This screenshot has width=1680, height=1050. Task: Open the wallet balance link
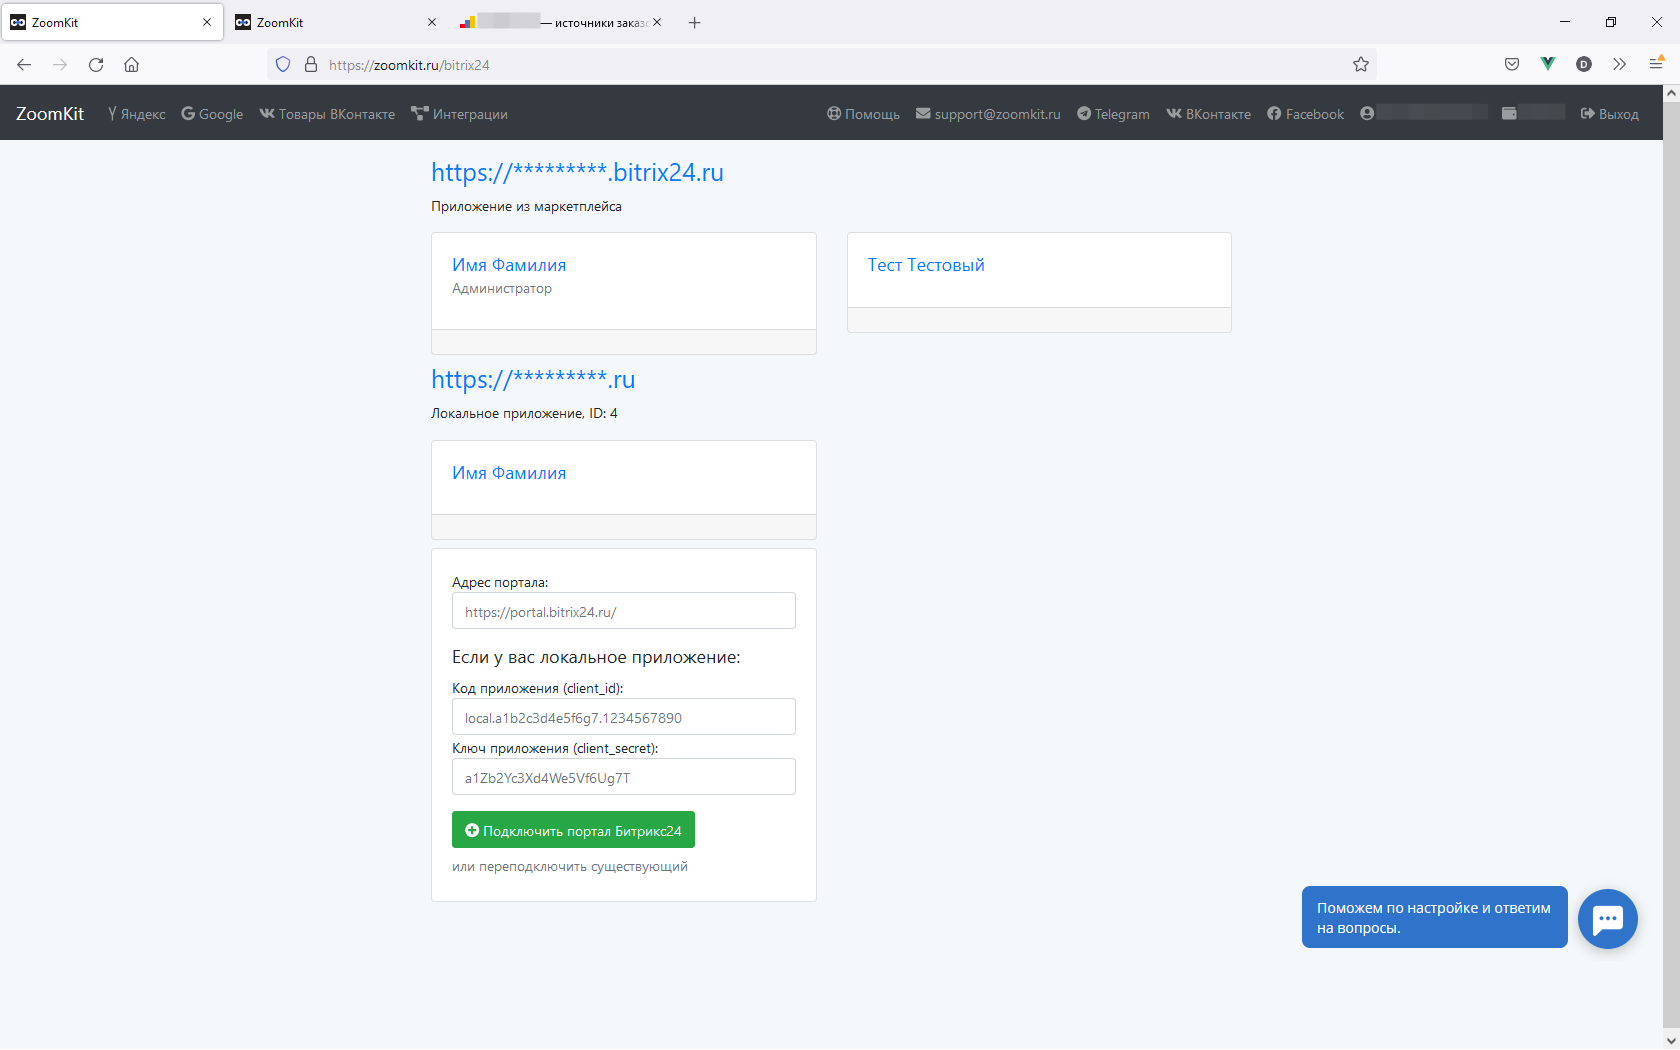[x=1533, y=113]
